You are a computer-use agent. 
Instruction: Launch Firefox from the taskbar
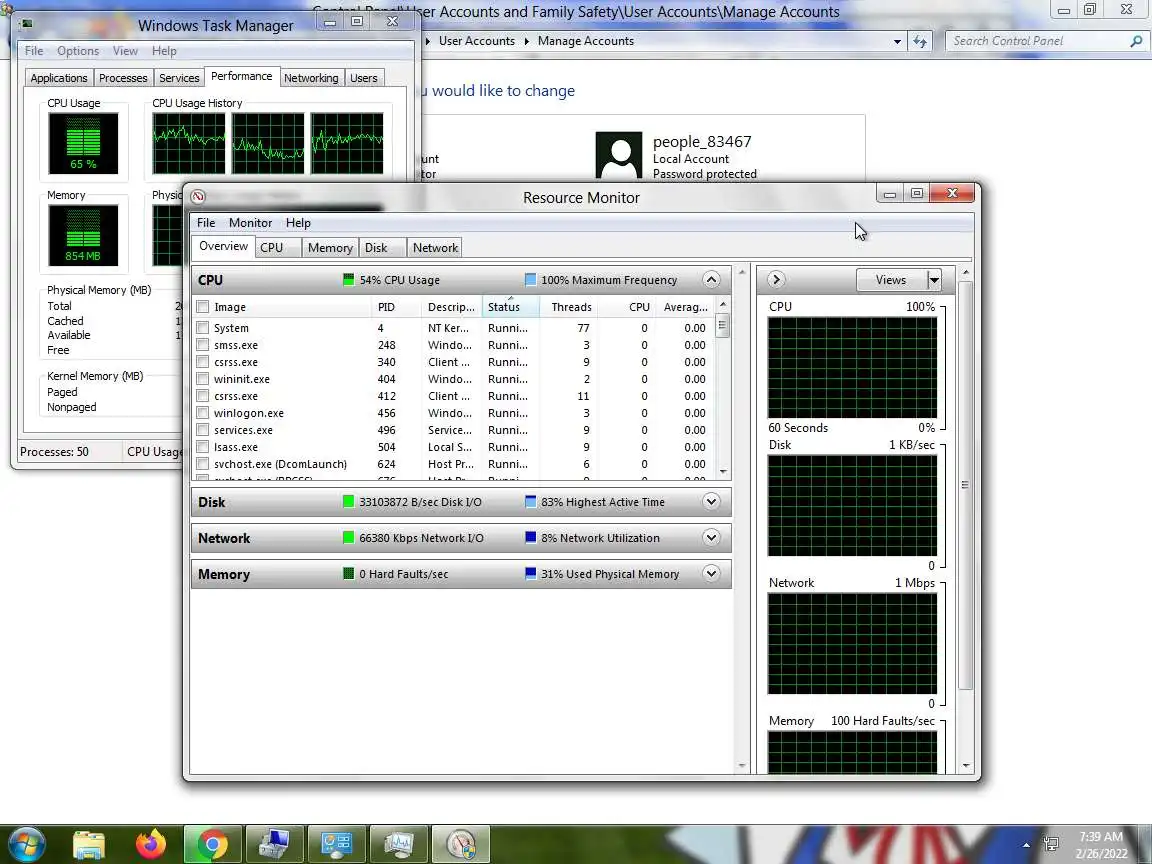coord(151,845)
